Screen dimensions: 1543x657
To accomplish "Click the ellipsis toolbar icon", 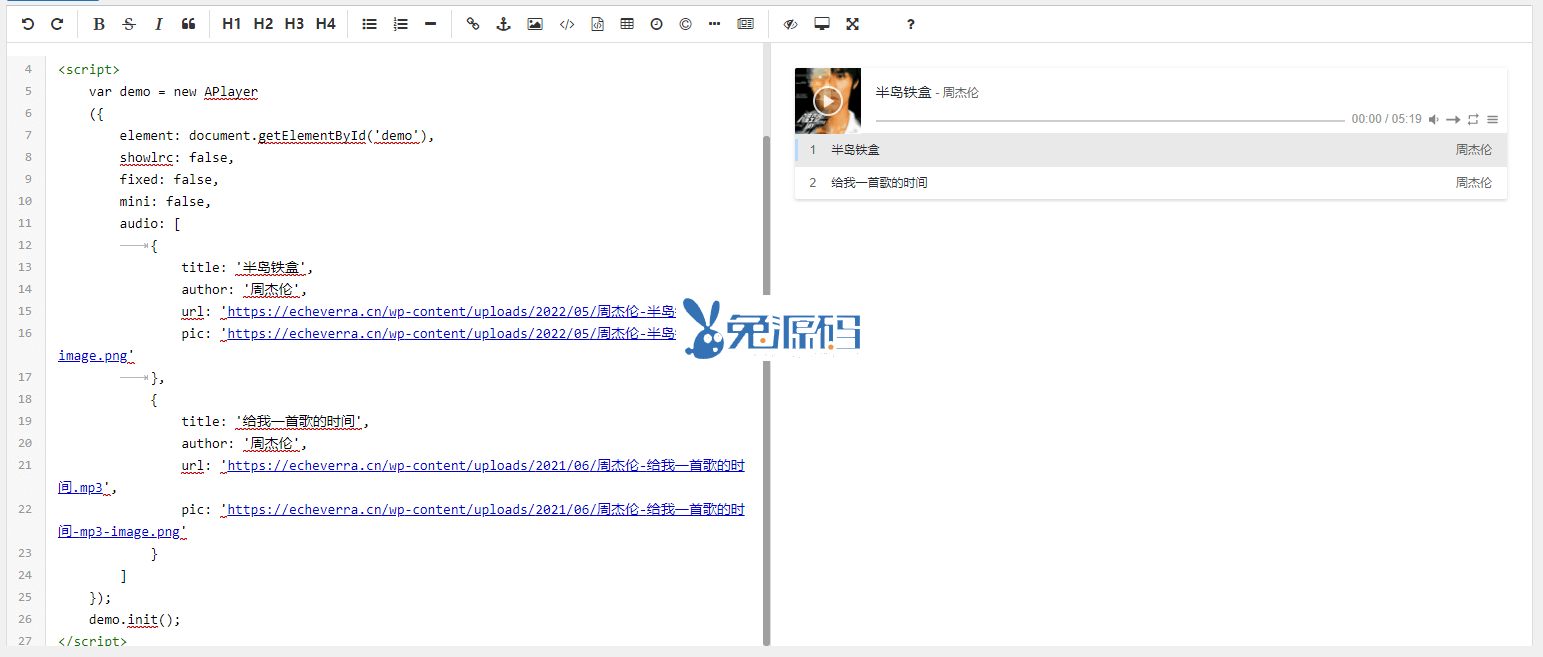I will [714, 24].
